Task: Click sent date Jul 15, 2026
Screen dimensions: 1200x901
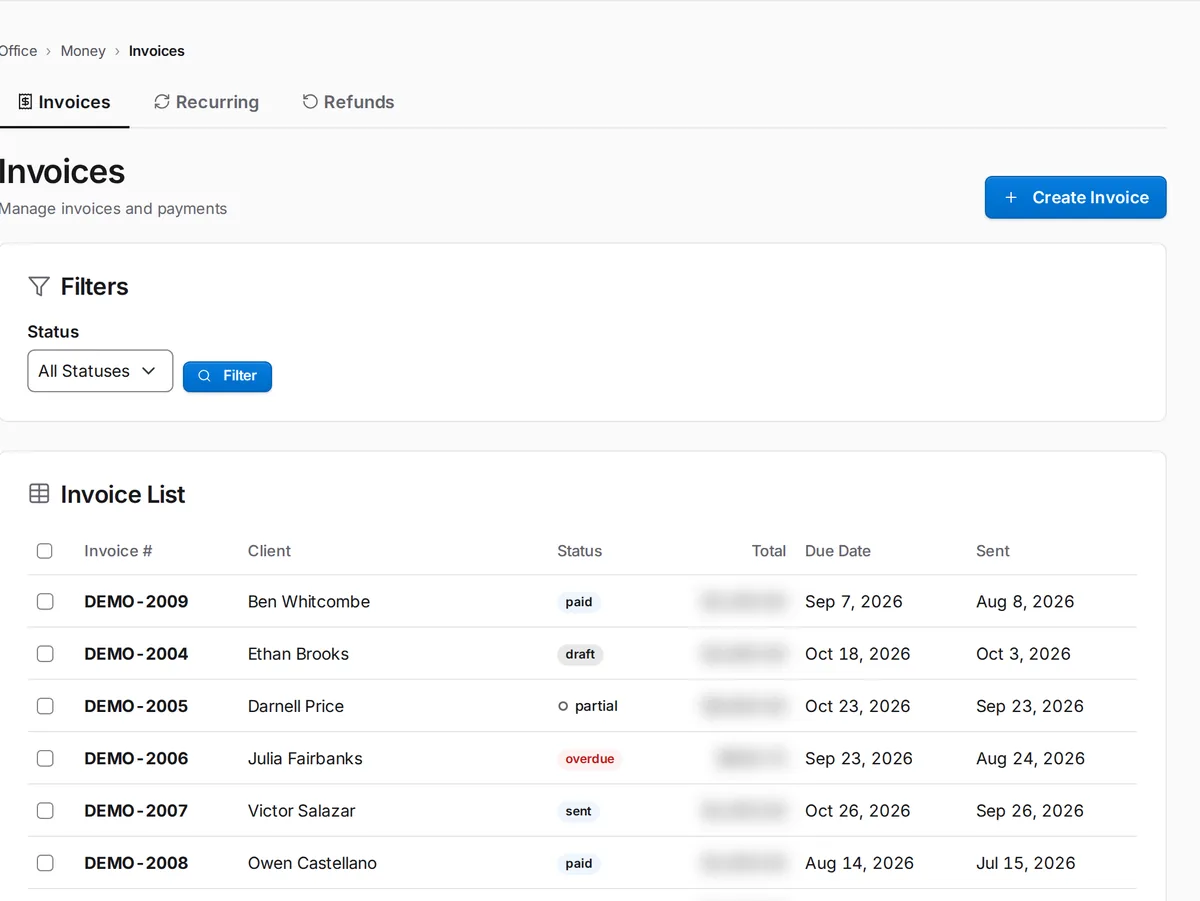Action: tap(1026, 863)
